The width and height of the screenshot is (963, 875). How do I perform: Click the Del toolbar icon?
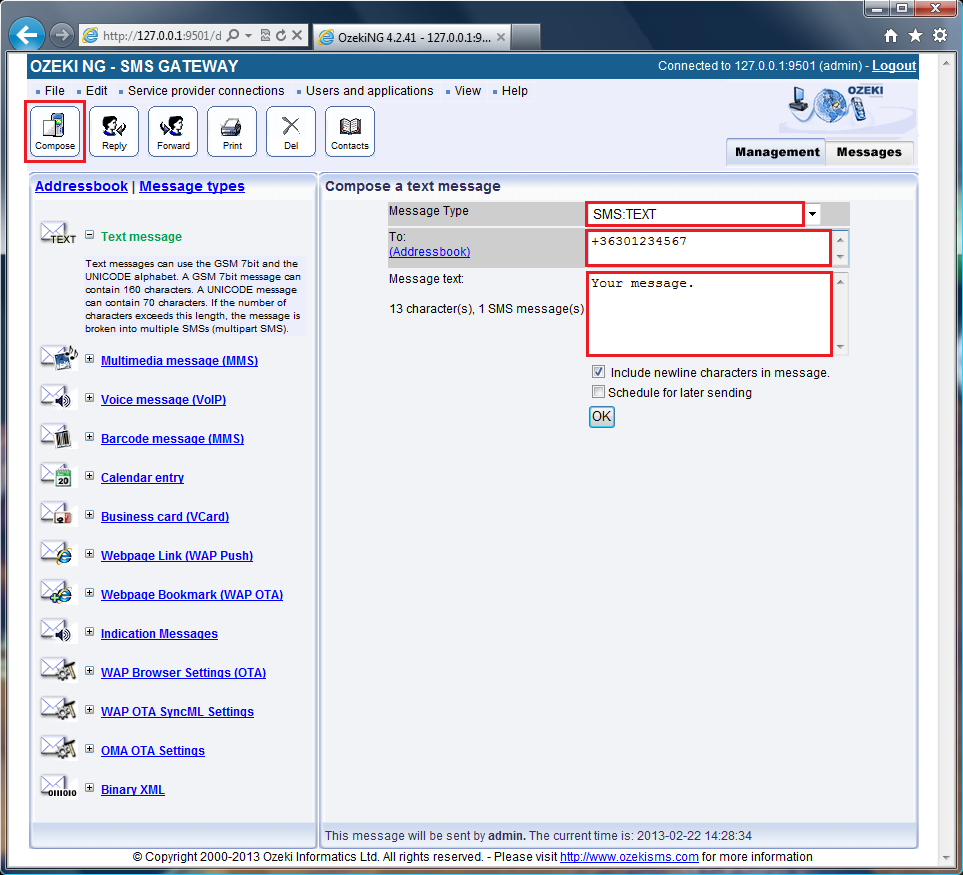[291, 131]
